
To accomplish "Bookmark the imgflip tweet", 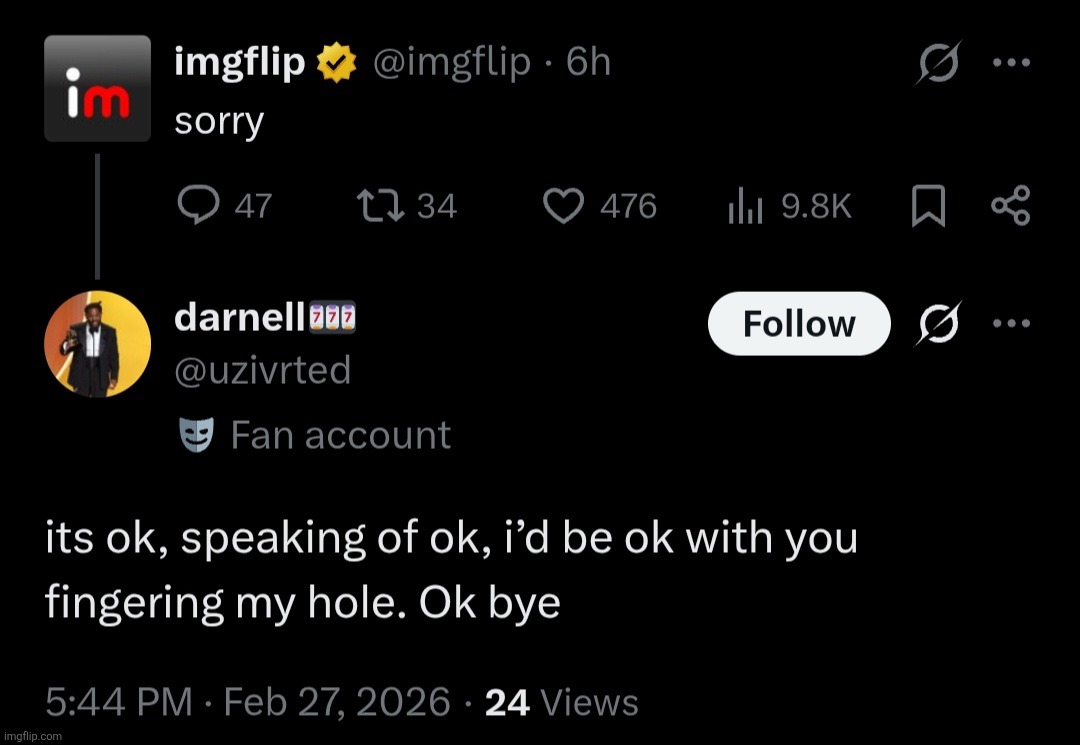I will pyautogui.click(x=928, y=207).
